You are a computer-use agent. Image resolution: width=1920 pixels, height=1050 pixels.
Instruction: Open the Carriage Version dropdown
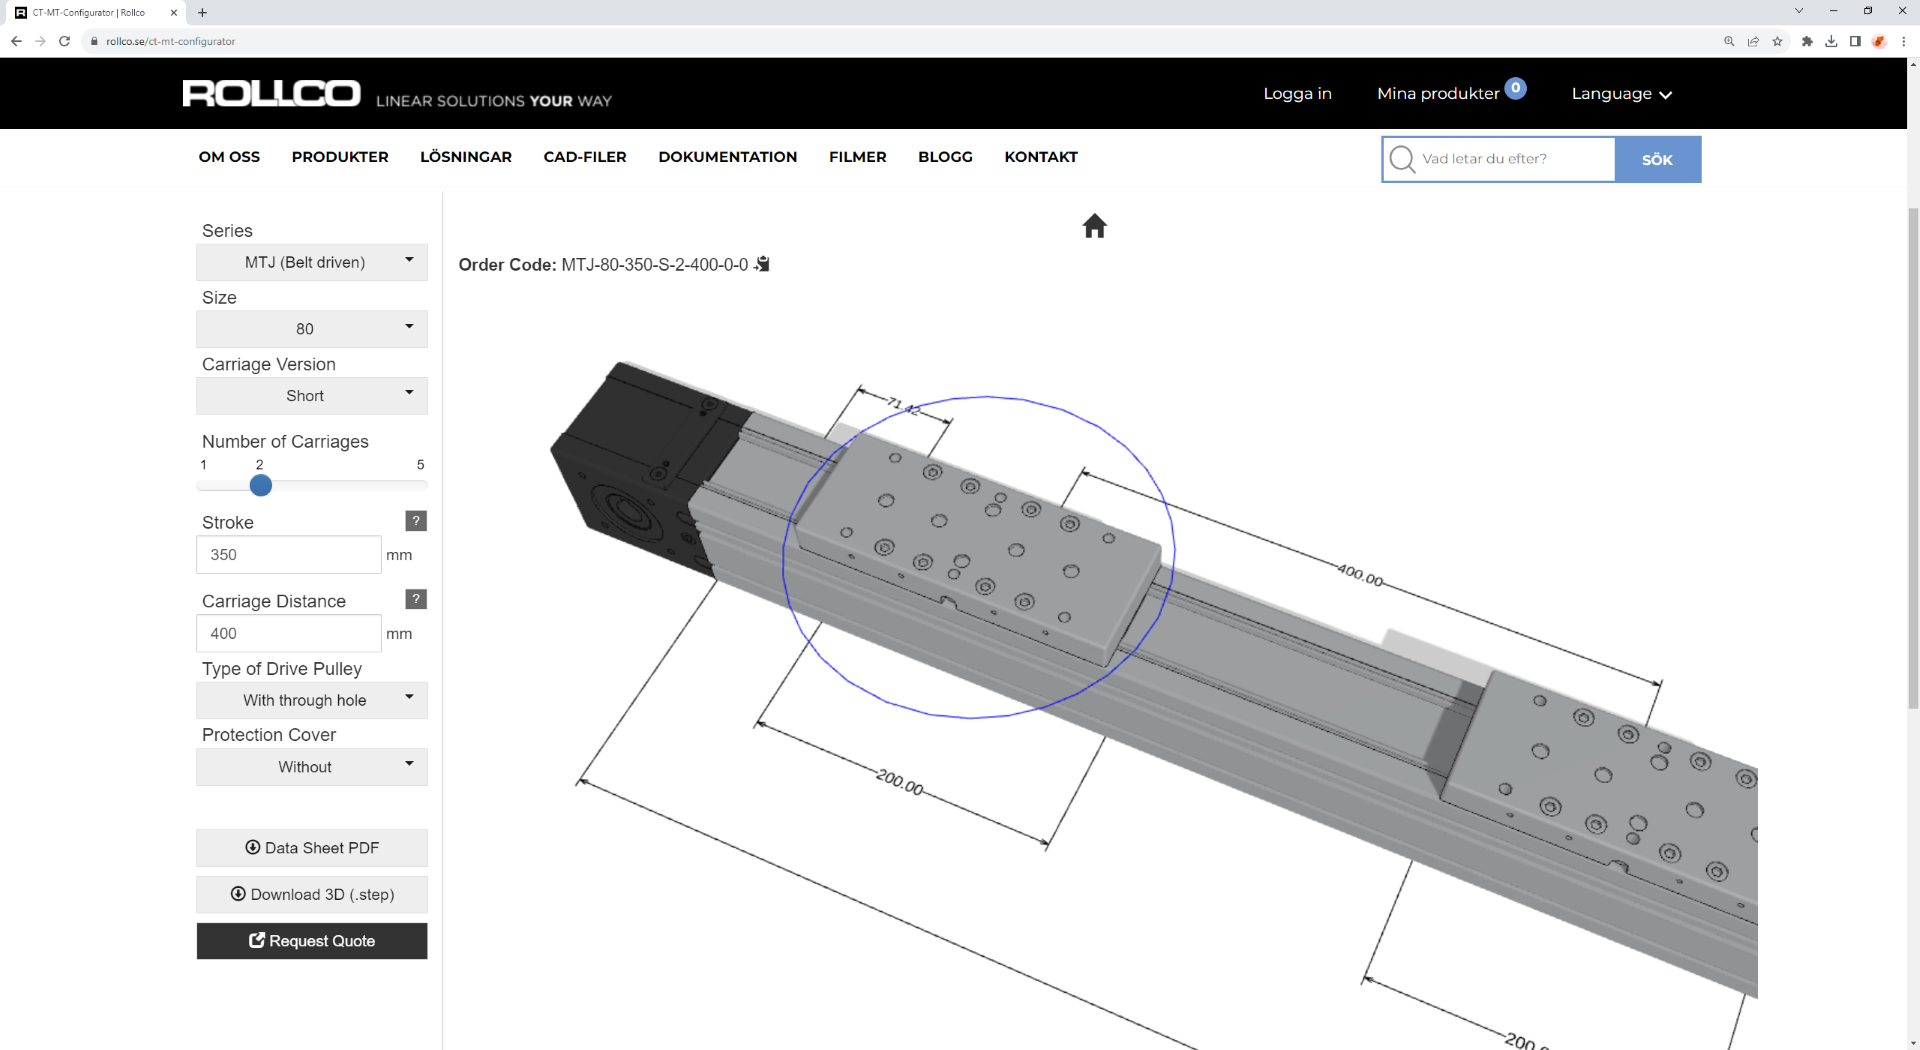[311, 396]
